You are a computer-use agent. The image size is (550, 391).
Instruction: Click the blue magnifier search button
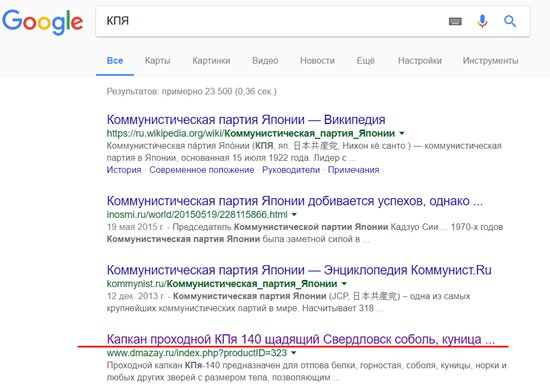click(510, 21)
